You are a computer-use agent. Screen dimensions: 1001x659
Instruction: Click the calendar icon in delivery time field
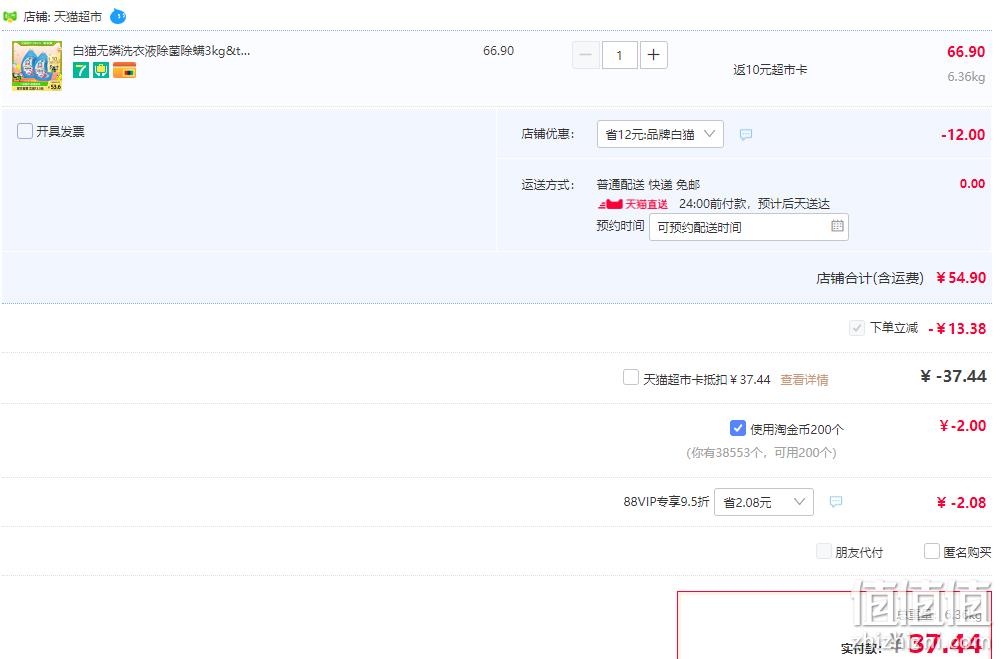(837, 226)
